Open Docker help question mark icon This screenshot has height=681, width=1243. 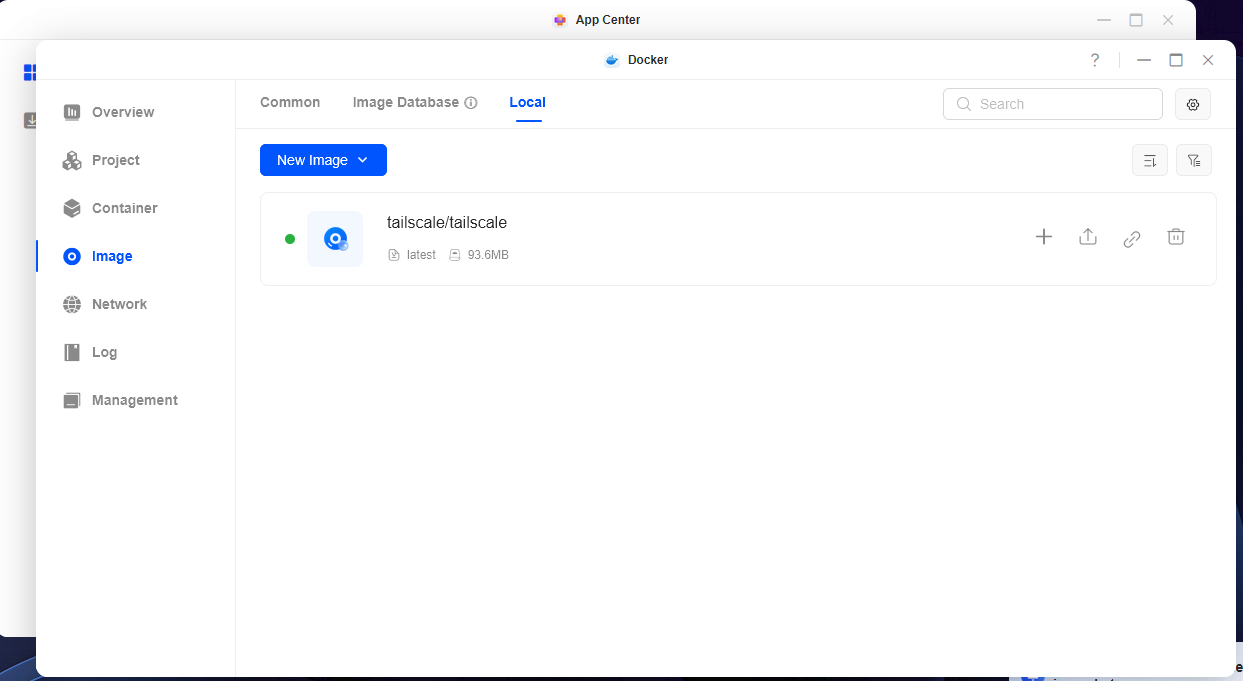click(1095, 60)
